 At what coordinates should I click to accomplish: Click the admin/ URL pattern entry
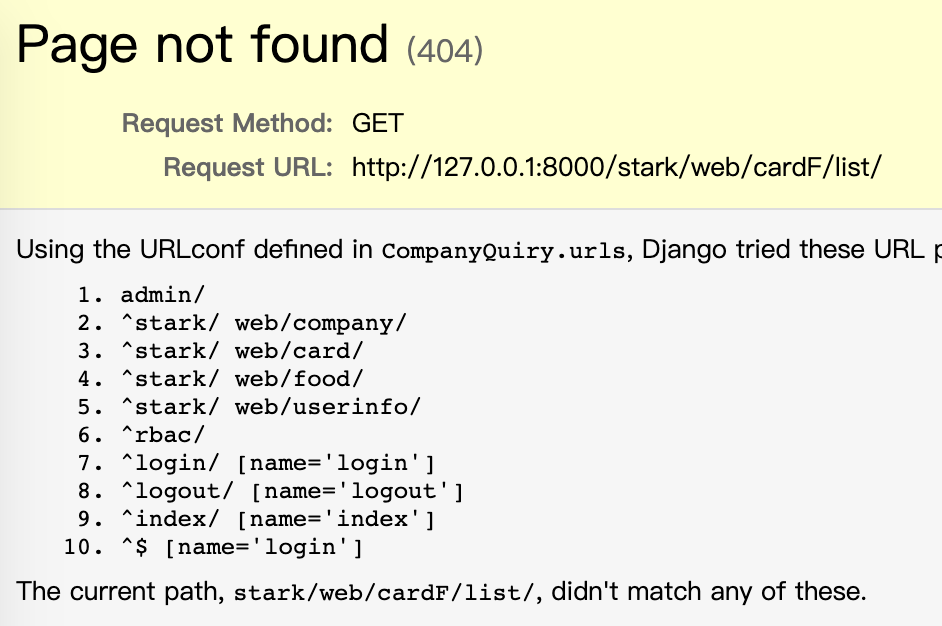click(163, 295)
